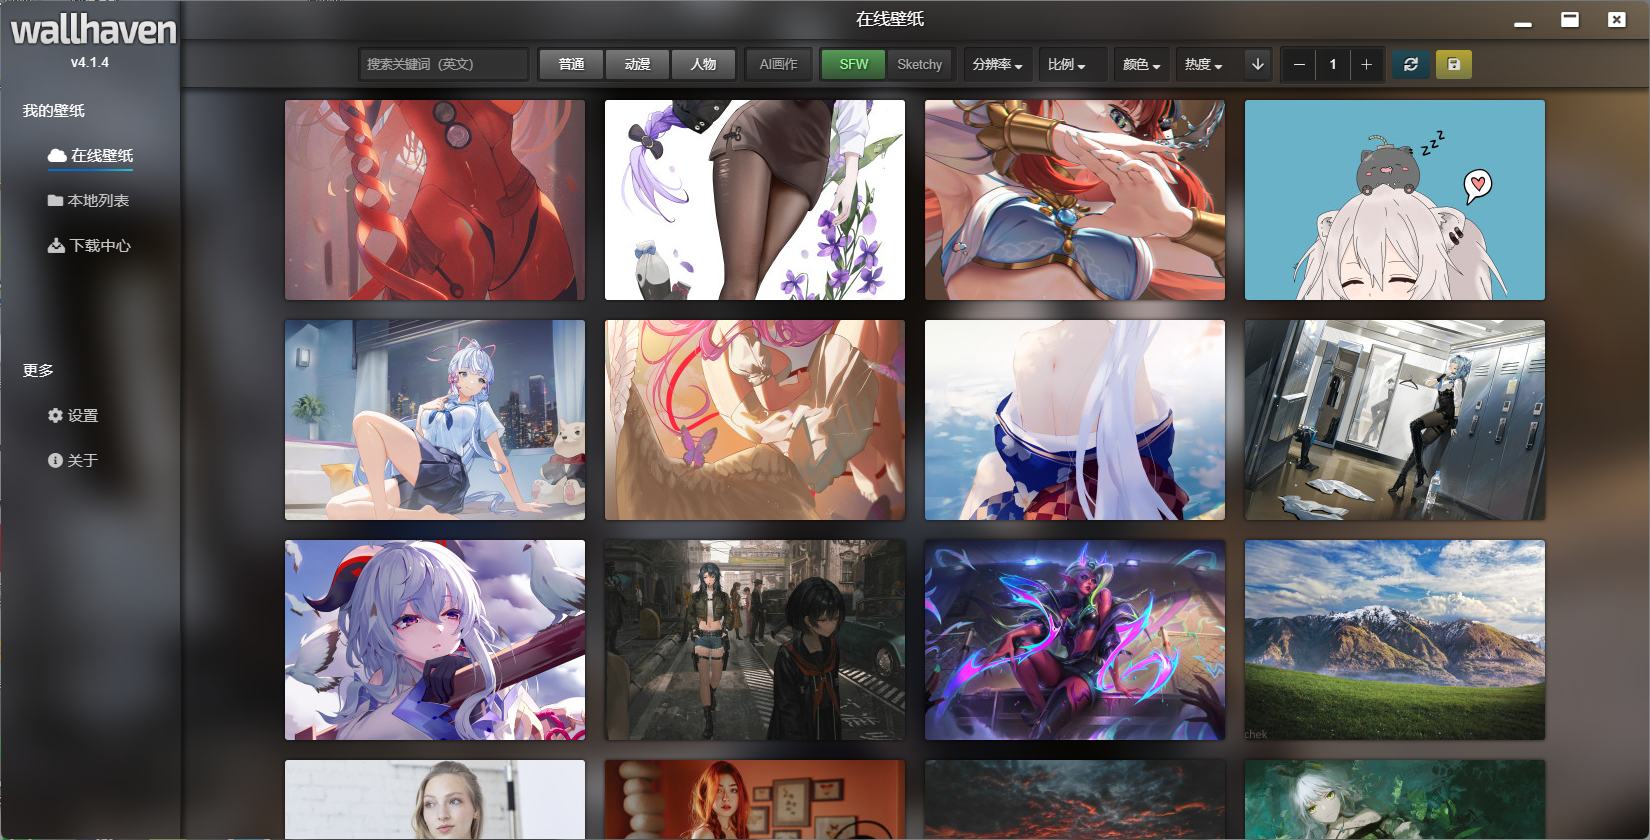
Task: Toggle the AI画作 filter
Action: [x=778, y=64]
